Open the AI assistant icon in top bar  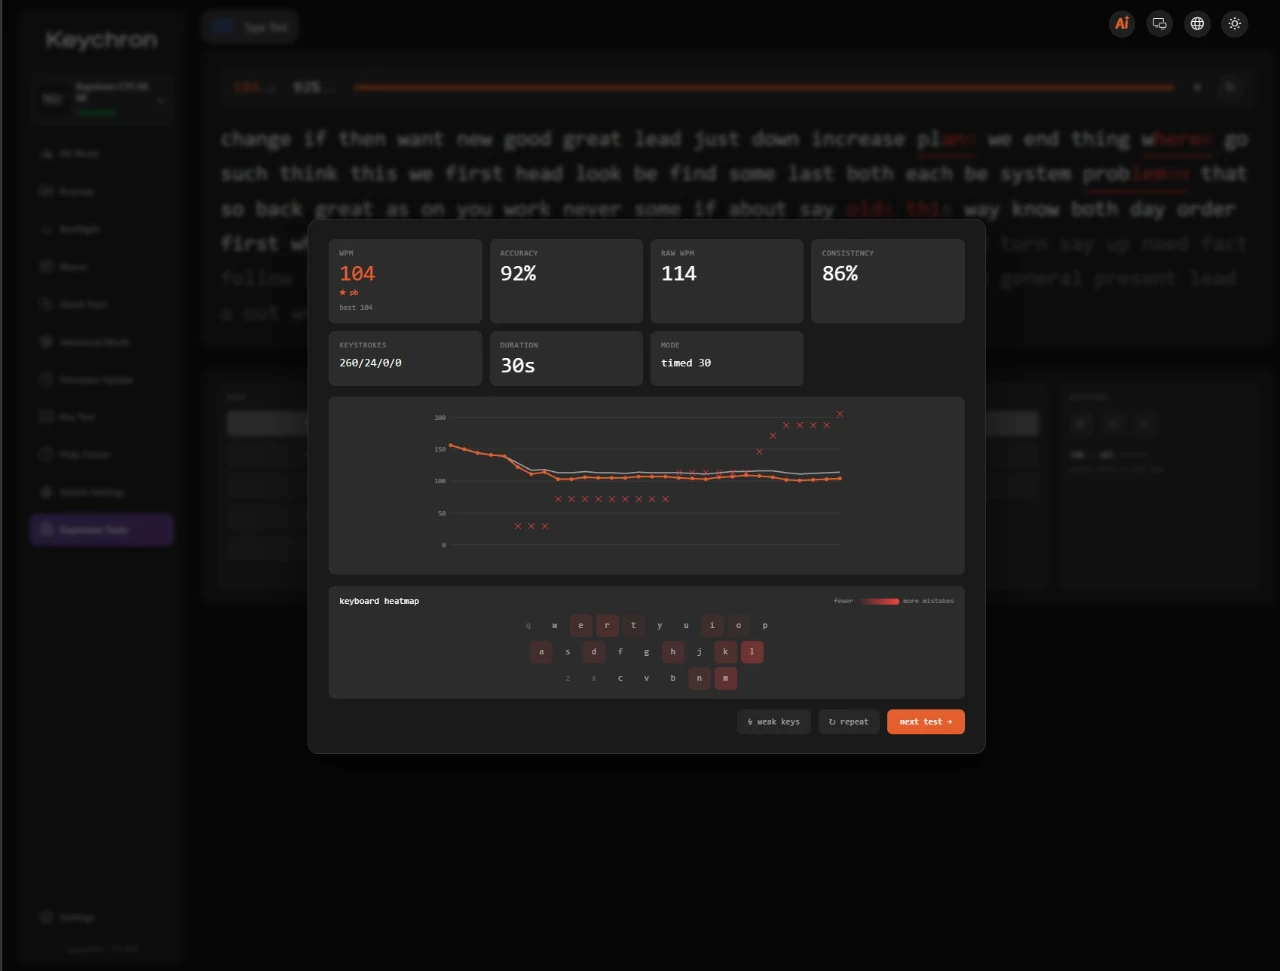tap(1122, 24)
